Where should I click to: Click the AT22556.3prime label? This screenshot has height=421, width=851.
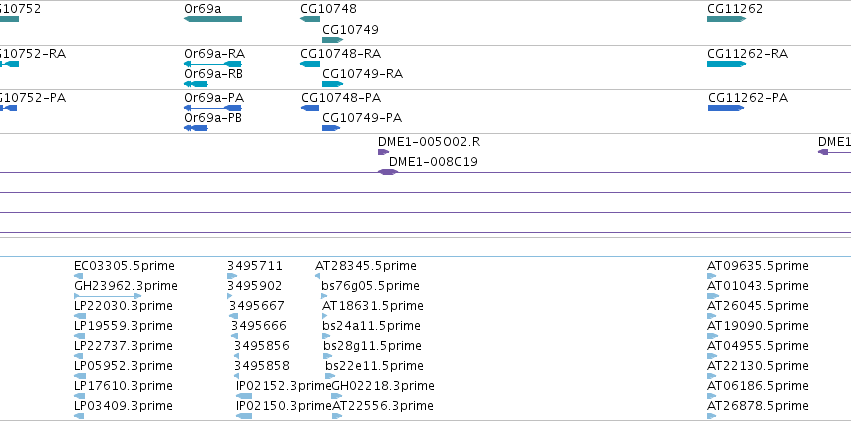pyautogui.click(x=383, y=406)
